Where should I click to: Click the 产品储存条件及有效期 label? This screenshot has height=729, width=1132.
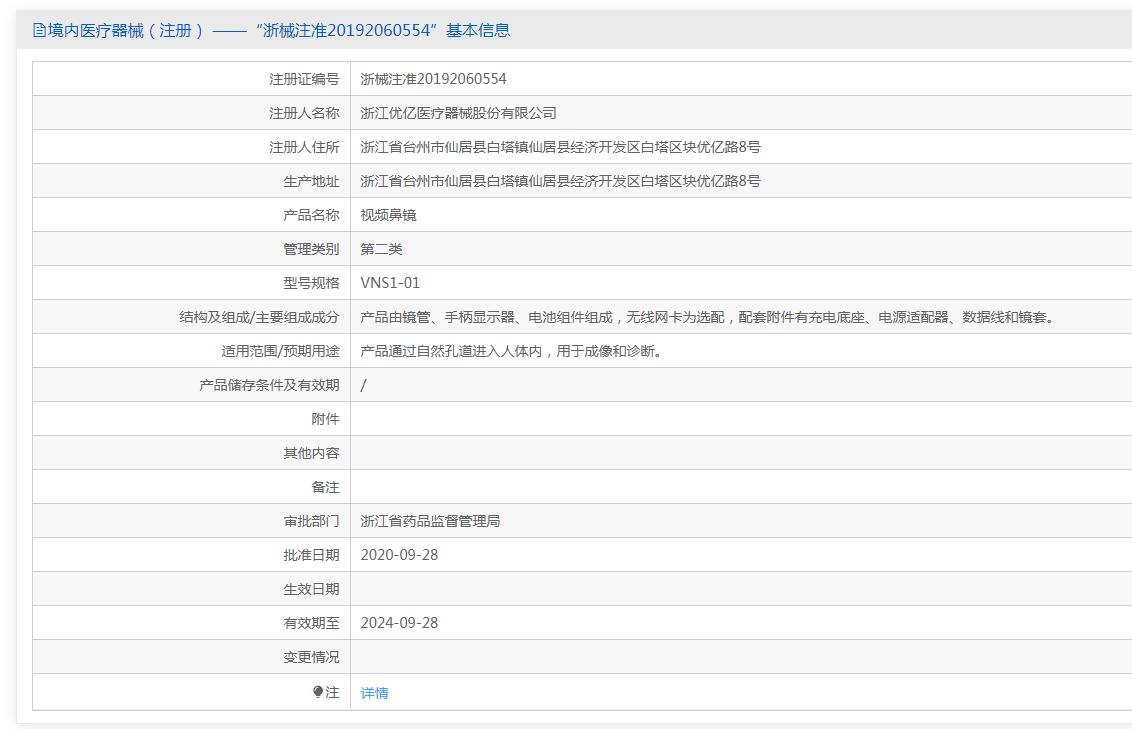[x=269, y=385]
